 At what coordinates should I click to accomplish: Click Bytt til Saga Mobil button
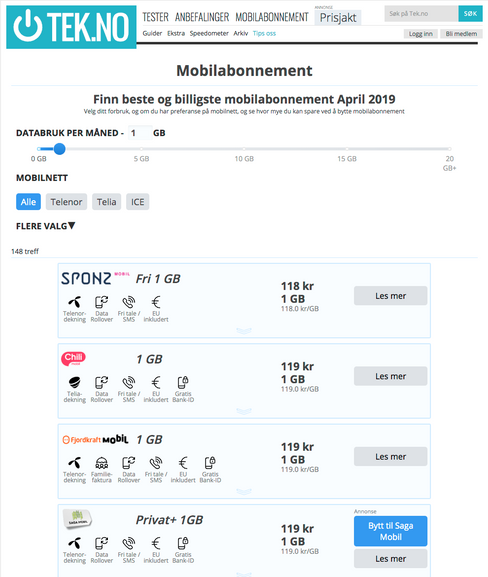coord(390,531)
